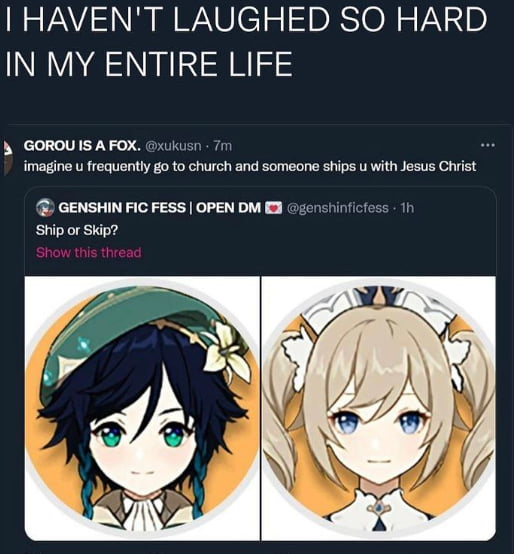Click the white flower on green hat

(x=227, y=350)
